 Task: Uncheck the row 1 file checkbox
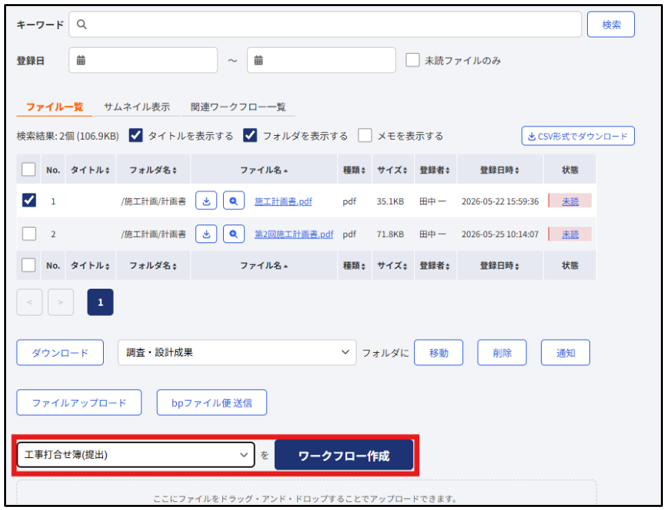29,200
